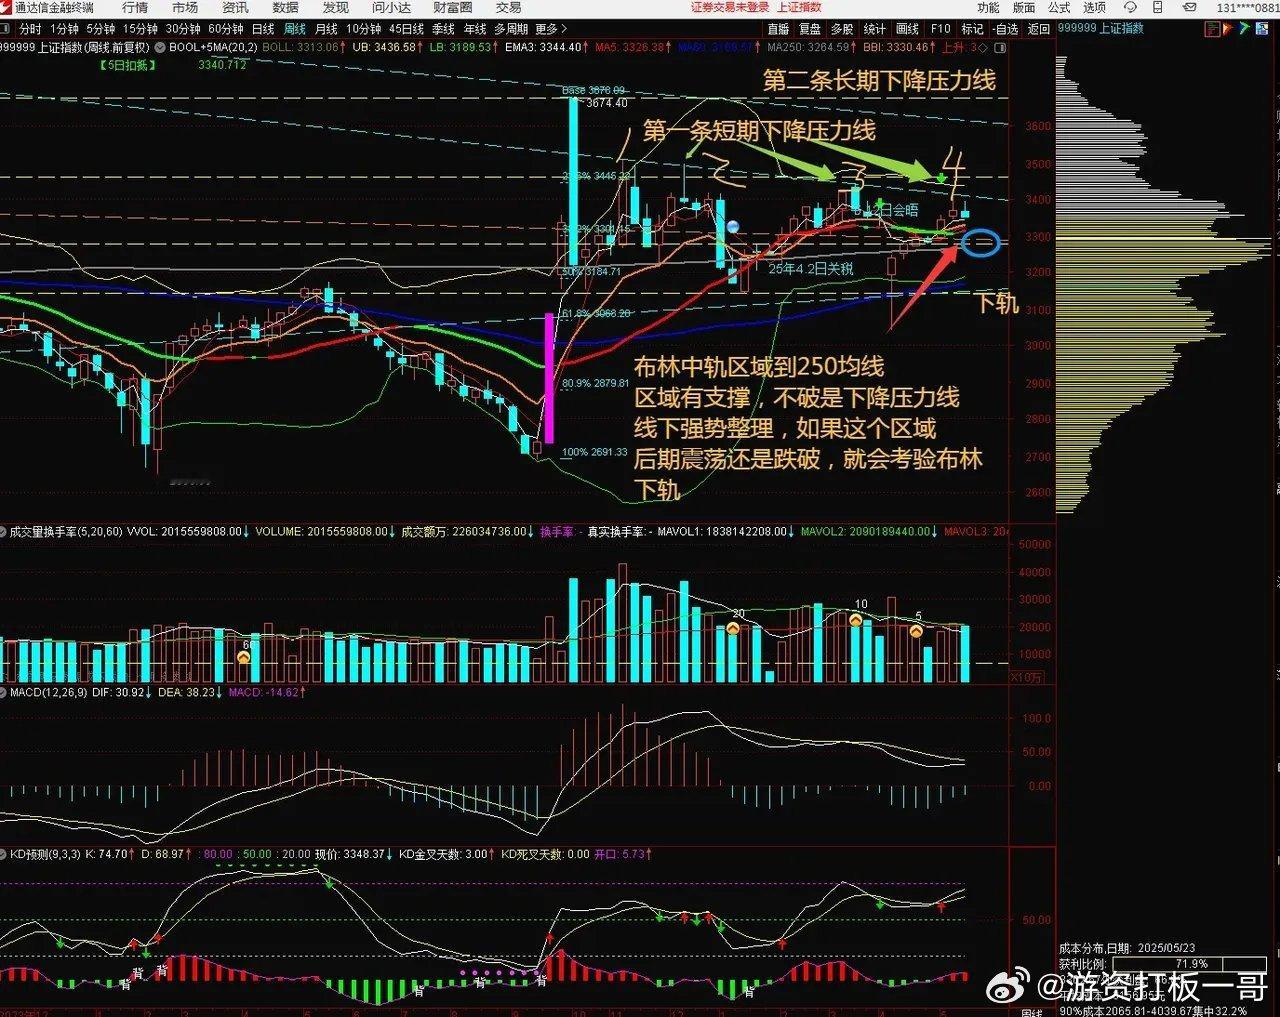1280x1017 pixels.
Task: Open the 交易 menu
Action: tap(508, 7)
